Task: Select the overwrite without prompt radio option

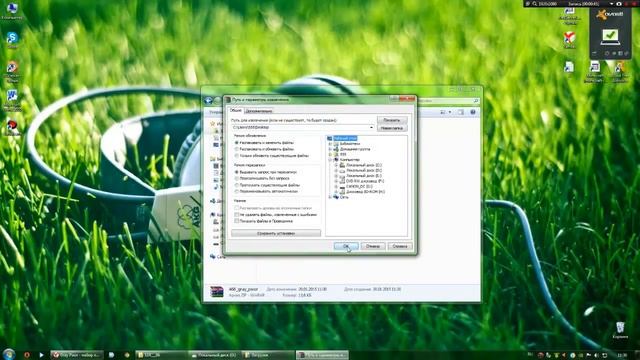Action: pyautogui.click(x=237, y=179)
